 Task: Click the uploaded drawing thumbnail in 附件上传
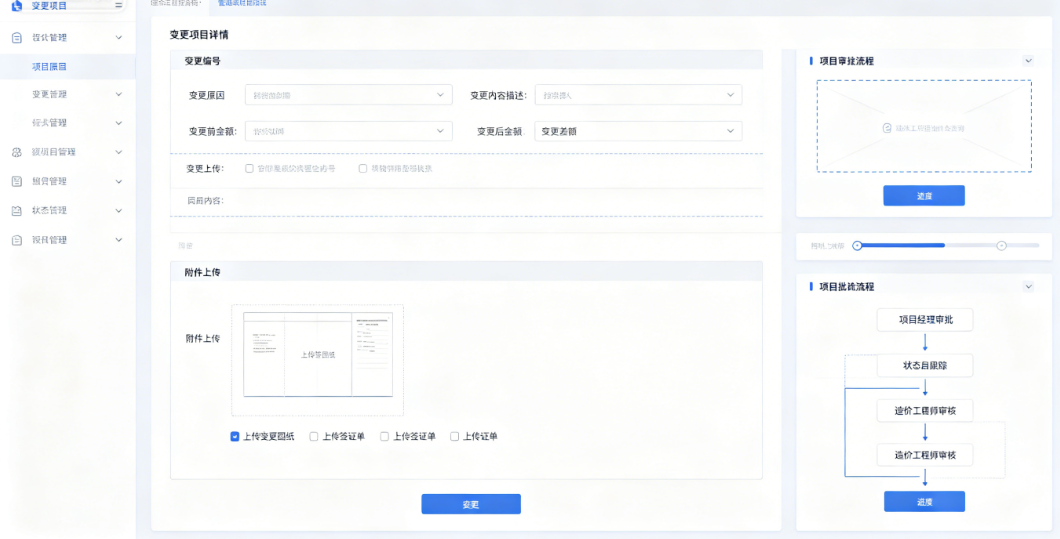tap(318, 354)
